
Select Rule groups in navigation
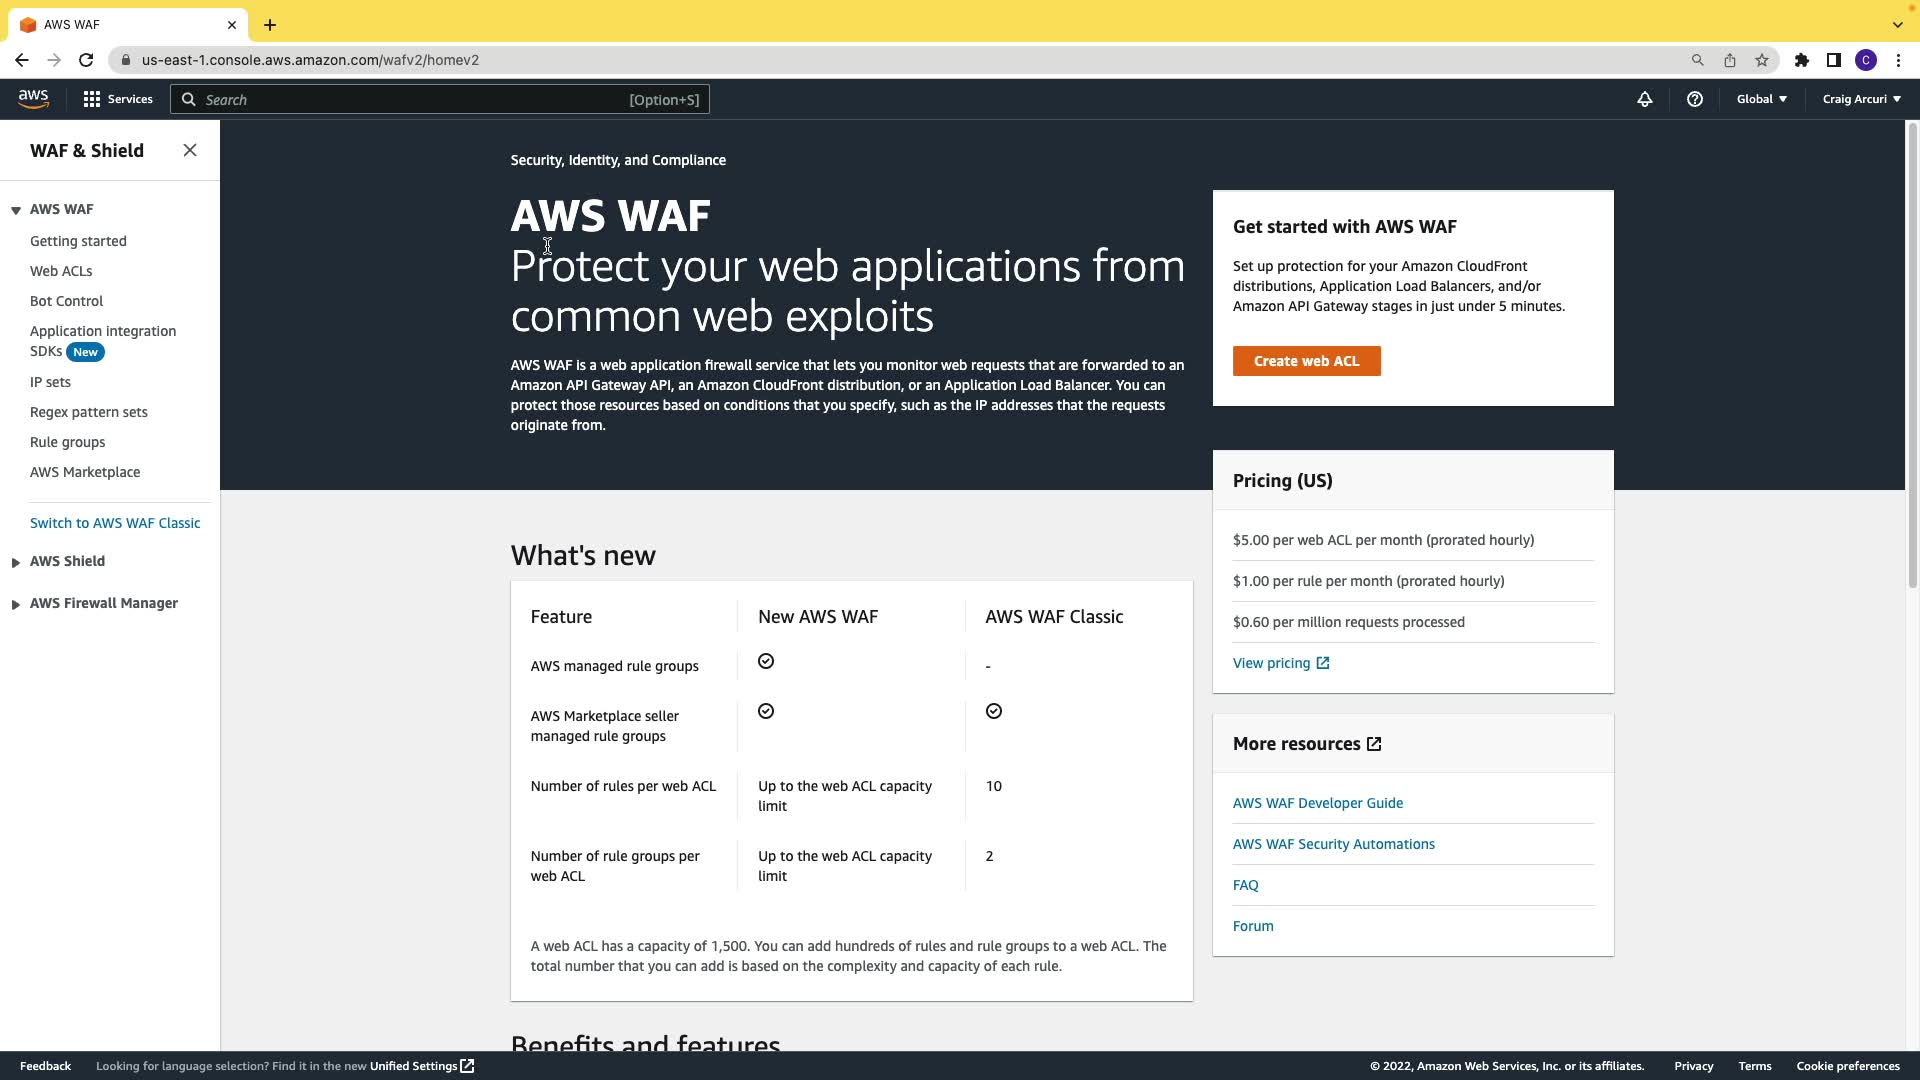pos(67,442)
